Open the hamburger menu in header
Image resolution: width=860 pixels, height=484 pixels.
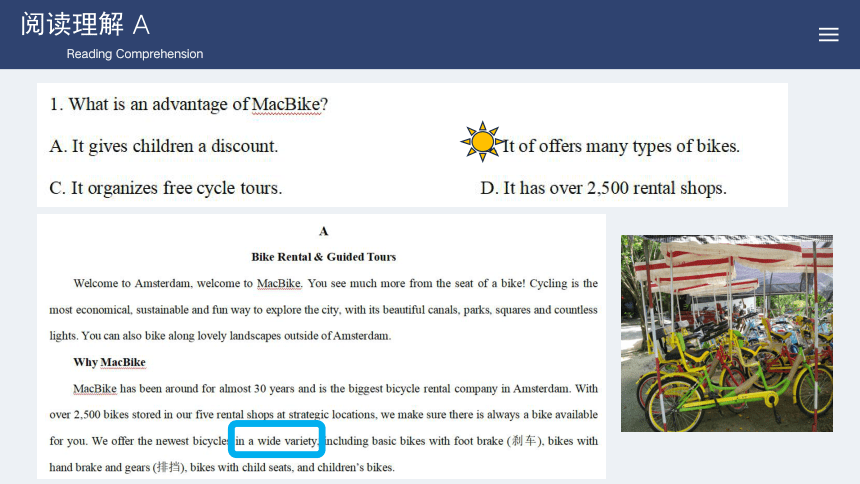[828, 35]
